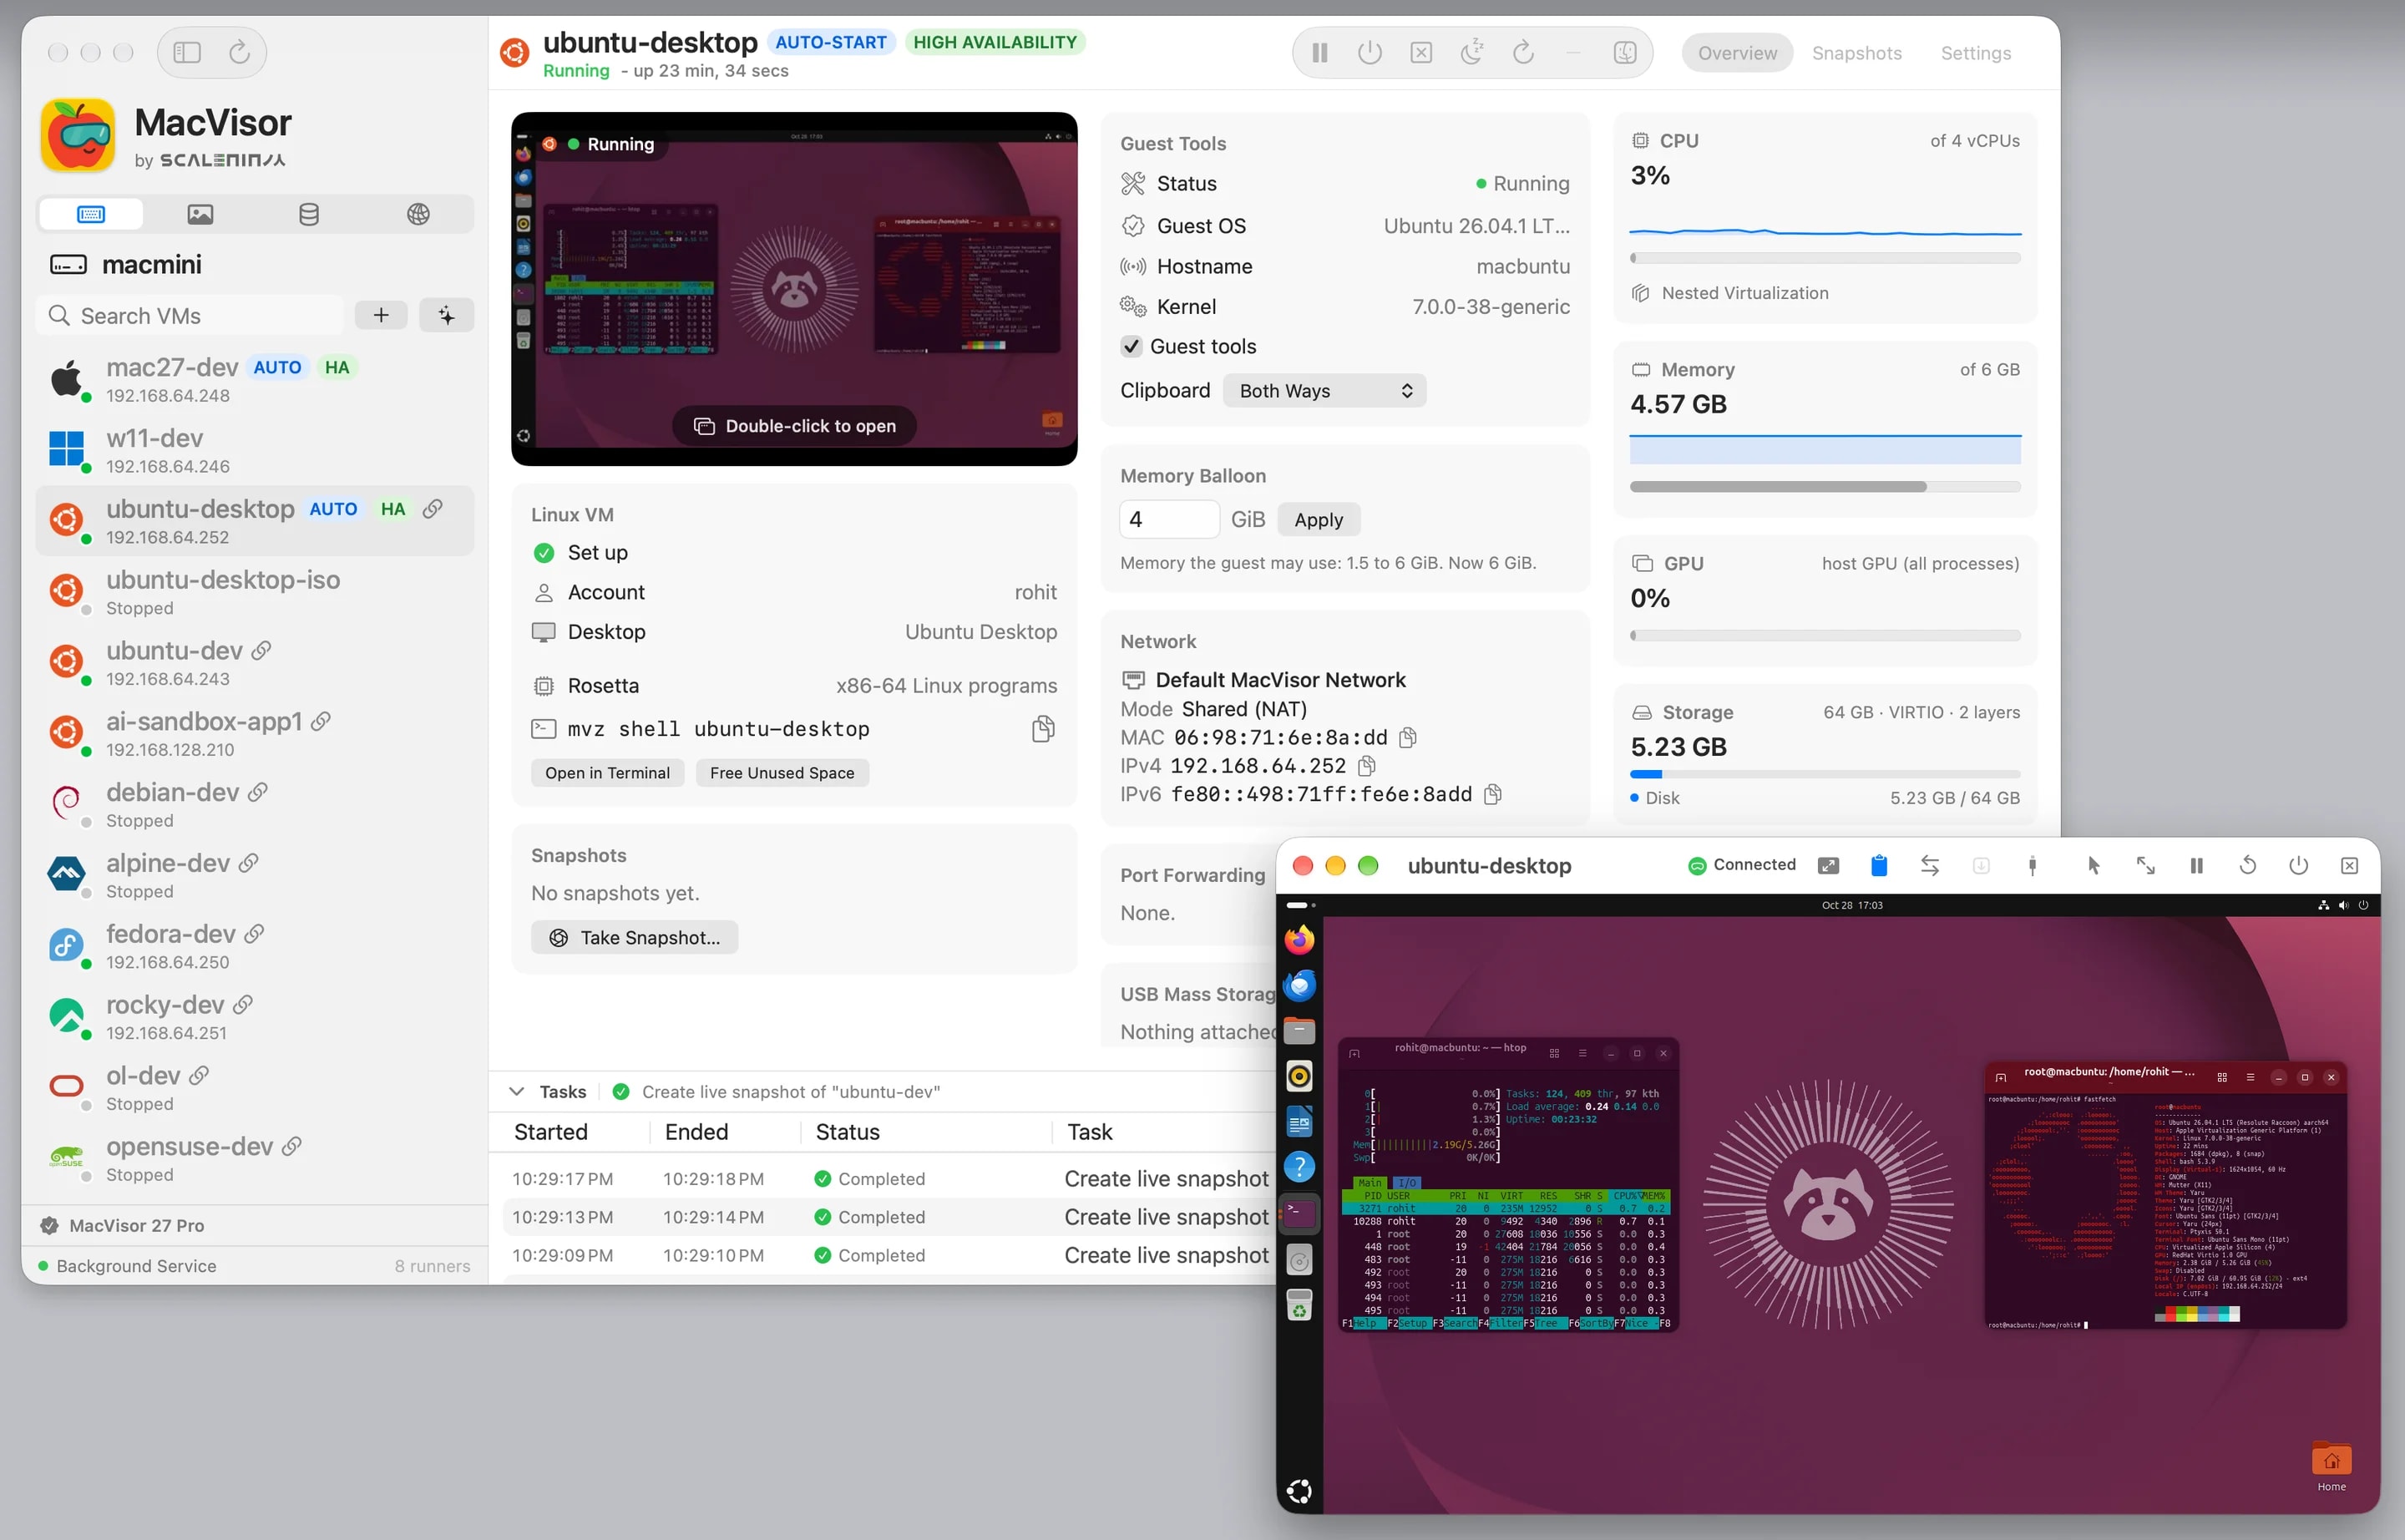Open the Clipboard Both Ways dropdown
The height and width of the screenshot is (1540, 2405).
[1325, 391]
